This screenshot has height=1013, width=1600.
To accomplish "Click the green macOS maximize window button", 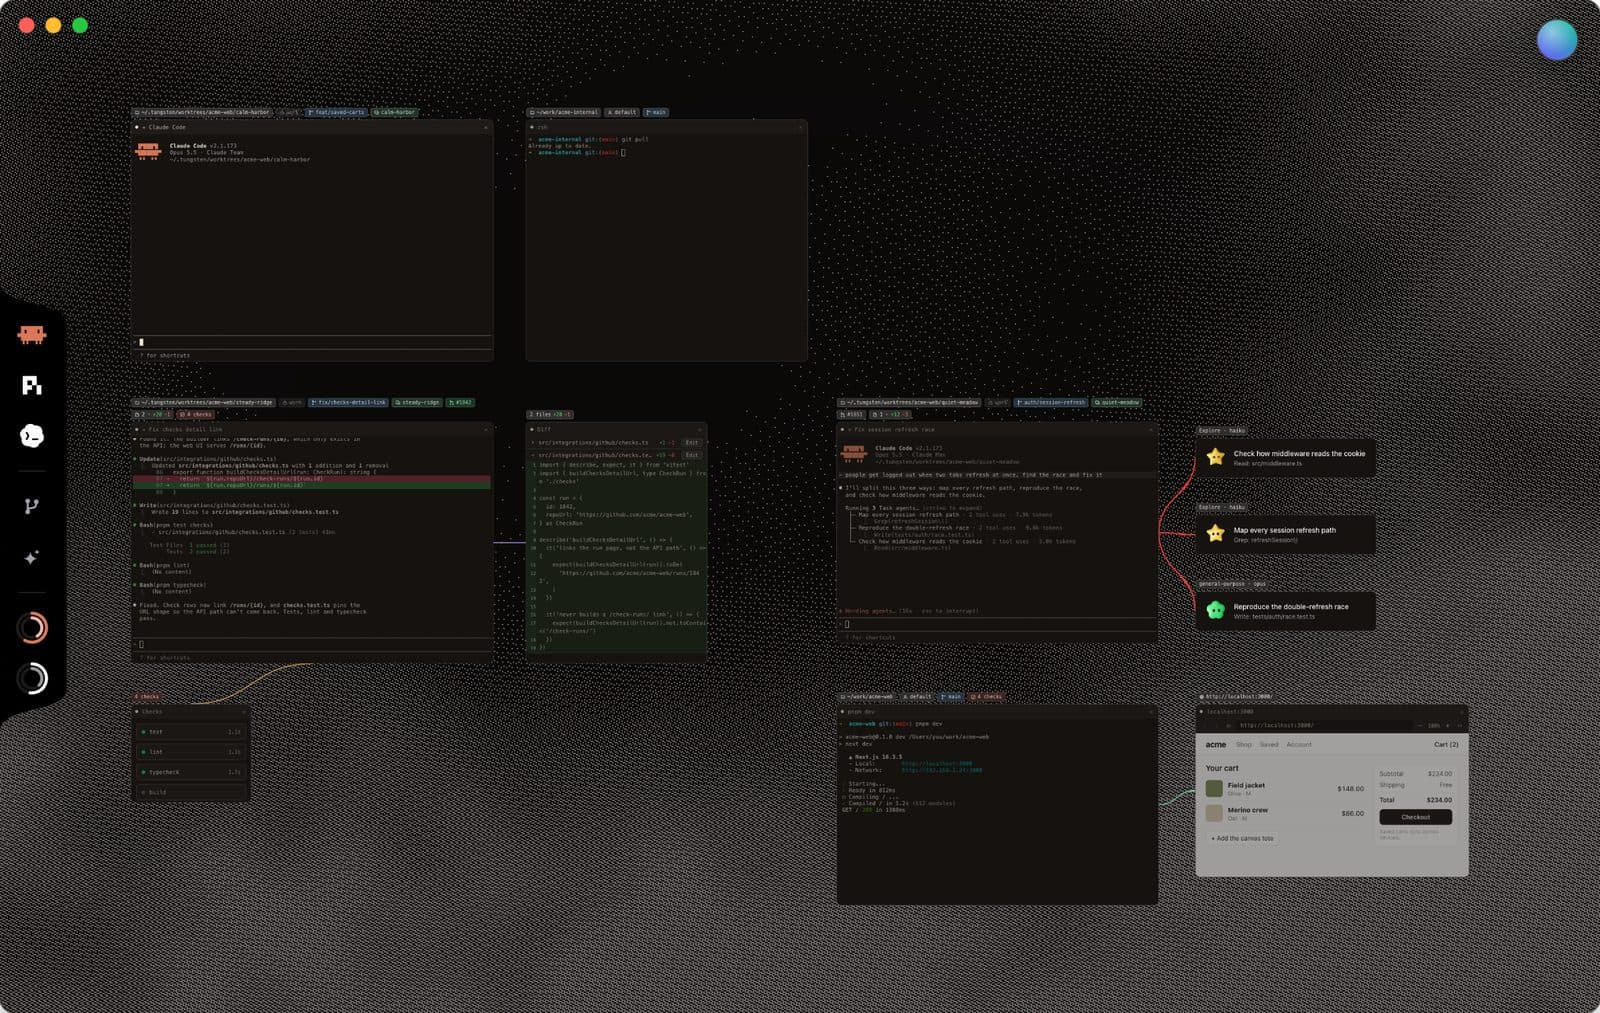I will (x=80, y=25).
